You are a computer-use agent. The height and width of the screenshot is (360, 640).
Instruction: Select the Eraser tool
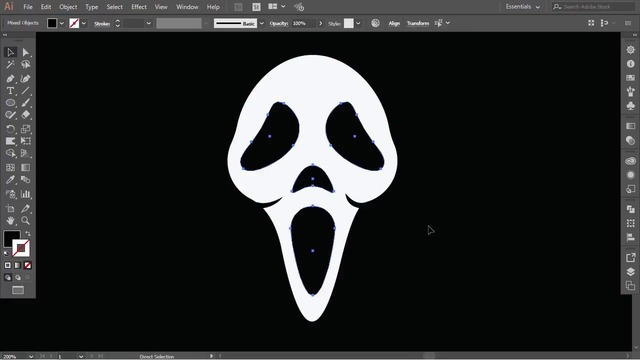click(x=25, y=115)
